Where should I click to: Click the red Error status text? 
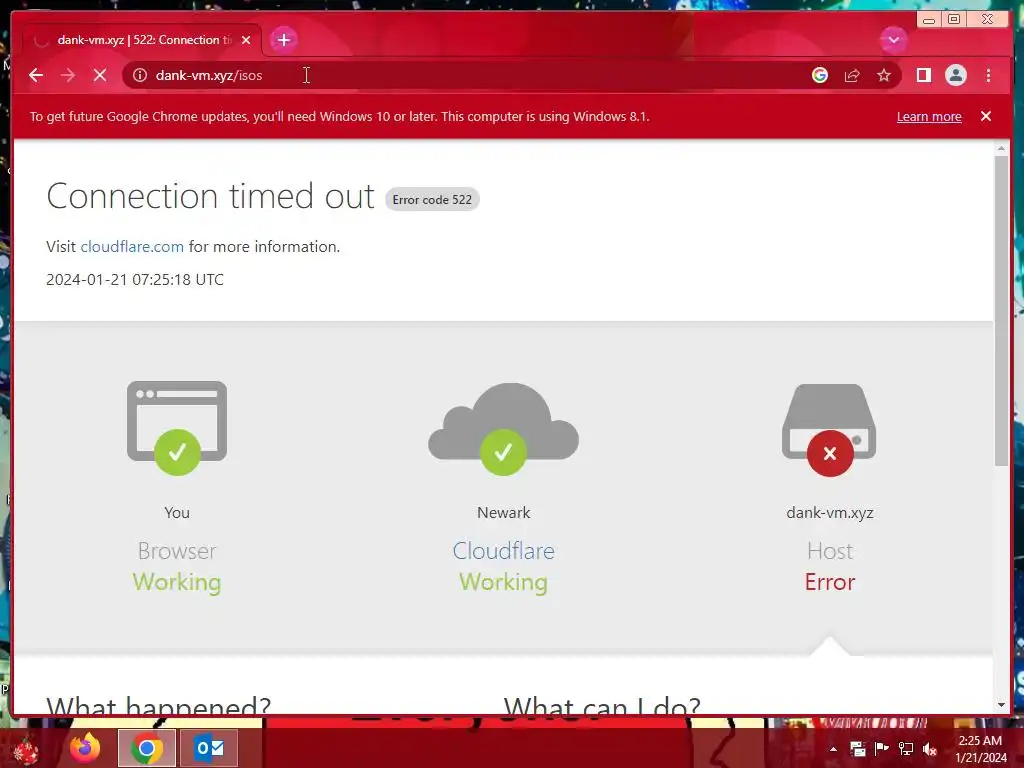click(830, 582)
